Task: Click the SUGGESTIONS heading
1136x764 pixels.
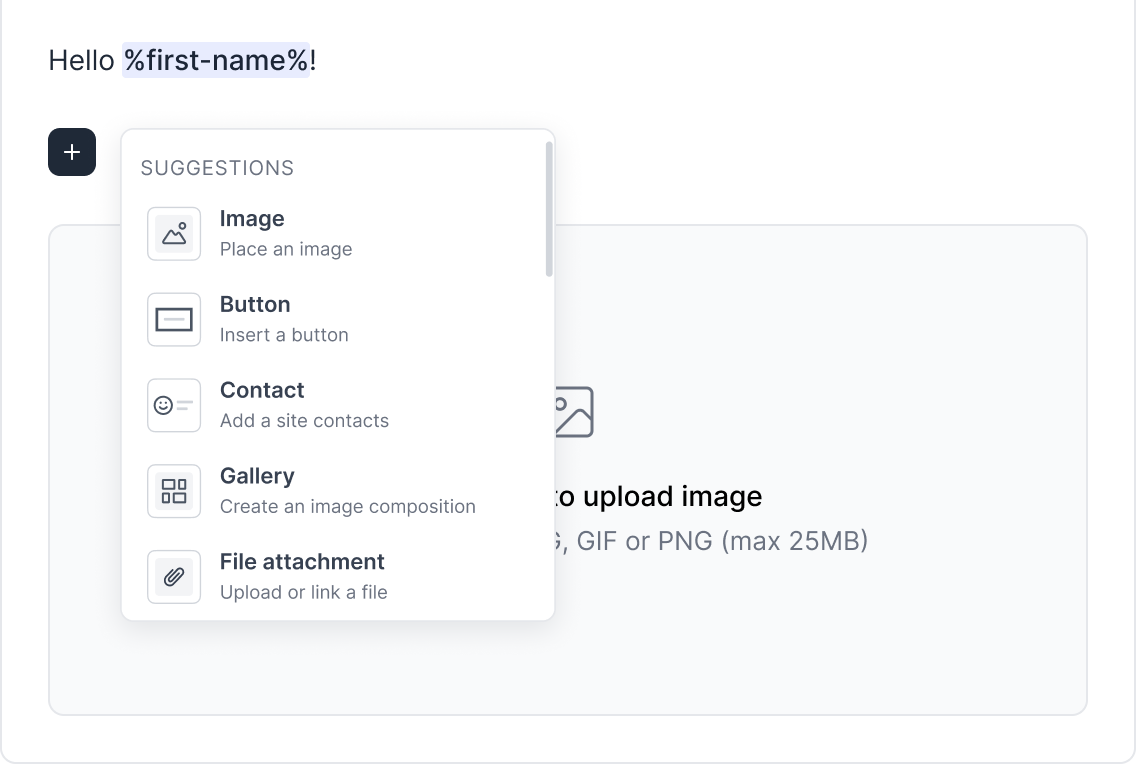Action: [217, 168]
